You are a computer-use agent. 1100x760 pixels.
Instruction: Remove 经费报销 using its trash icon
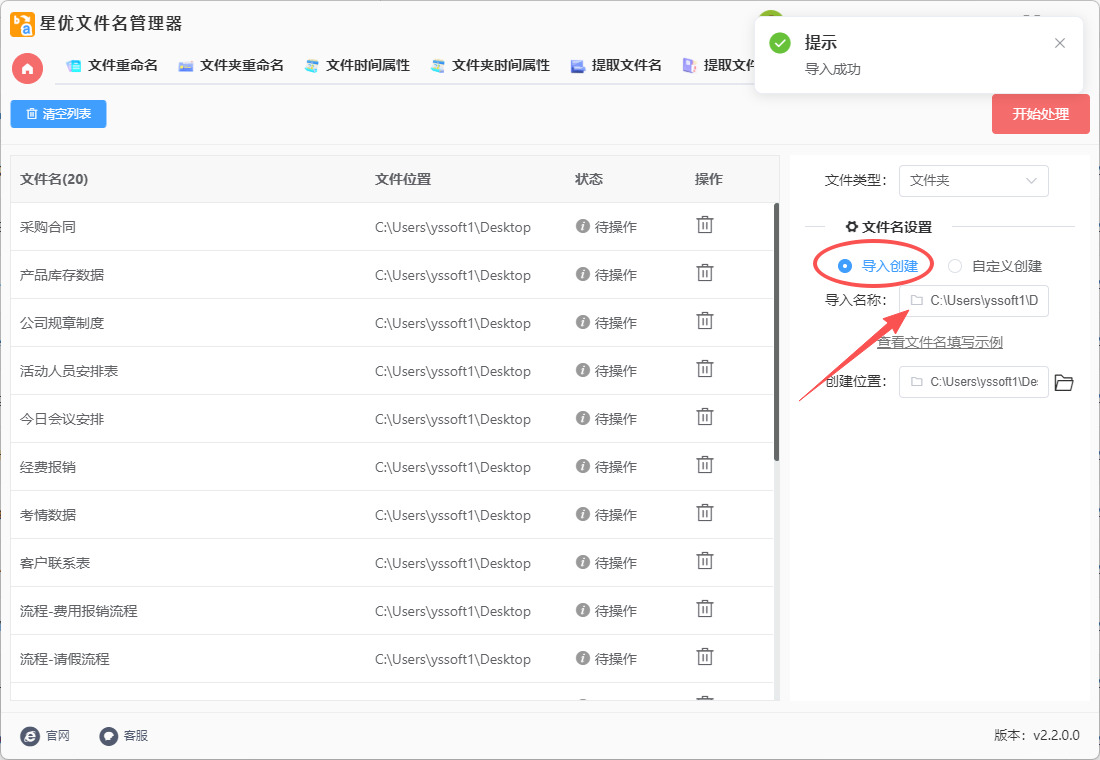705,466
